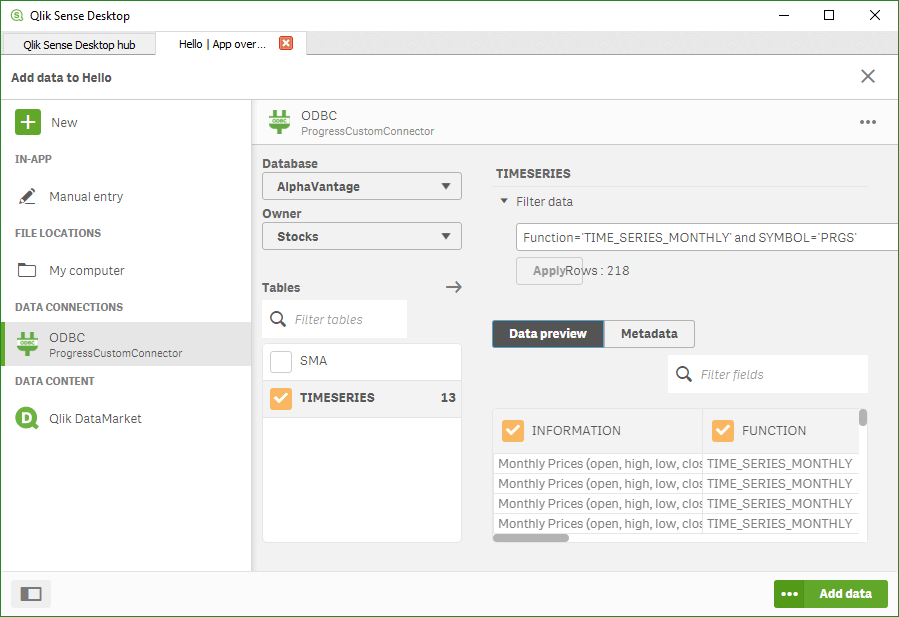Click the Manual entry pencil icon
Image resolution: width=899 pixels, height=617 pixels.
pyautogui.click(x=27, y=196)
